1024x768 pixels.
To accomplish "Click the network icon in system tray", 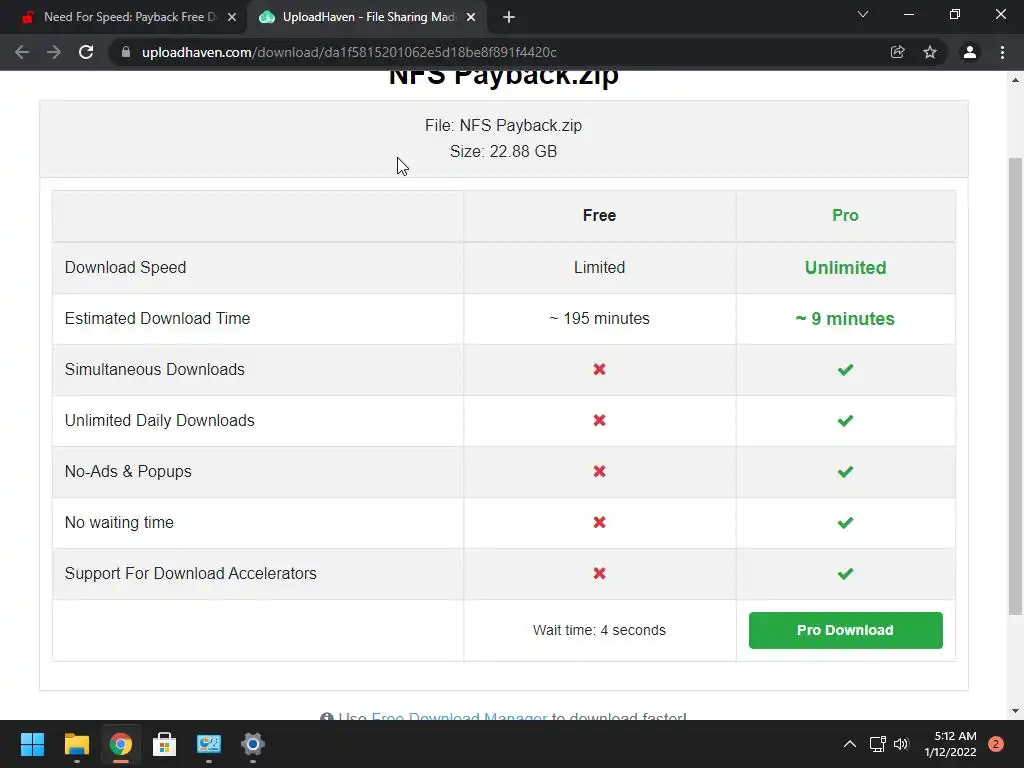I will click(x=878, y=744).
